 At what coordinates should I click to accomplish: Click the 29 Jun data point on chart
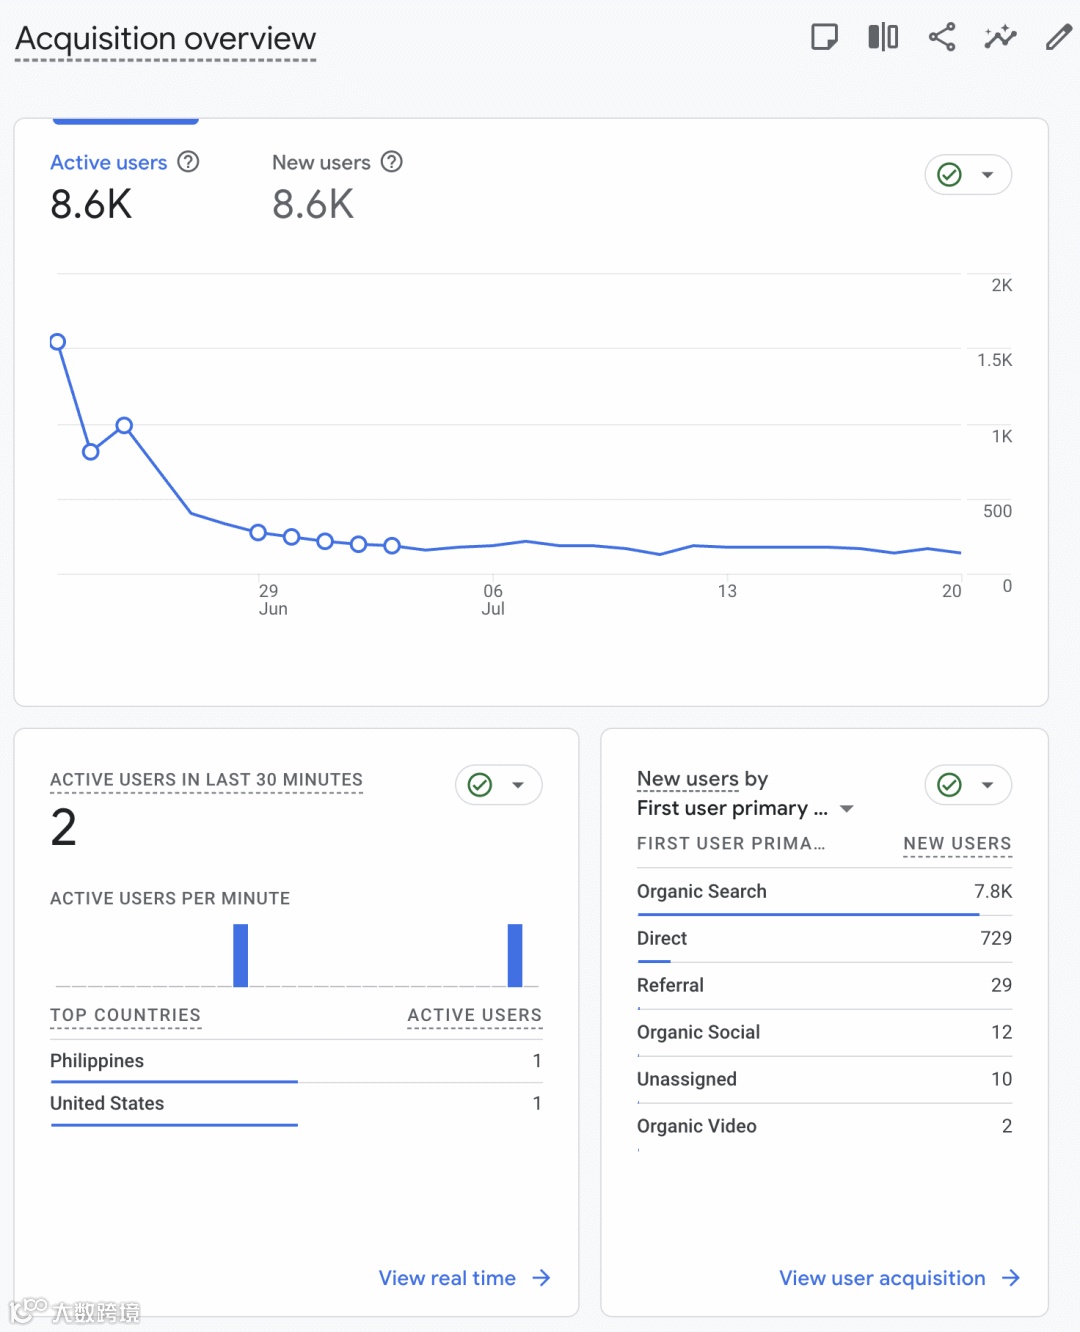point(258,532)
